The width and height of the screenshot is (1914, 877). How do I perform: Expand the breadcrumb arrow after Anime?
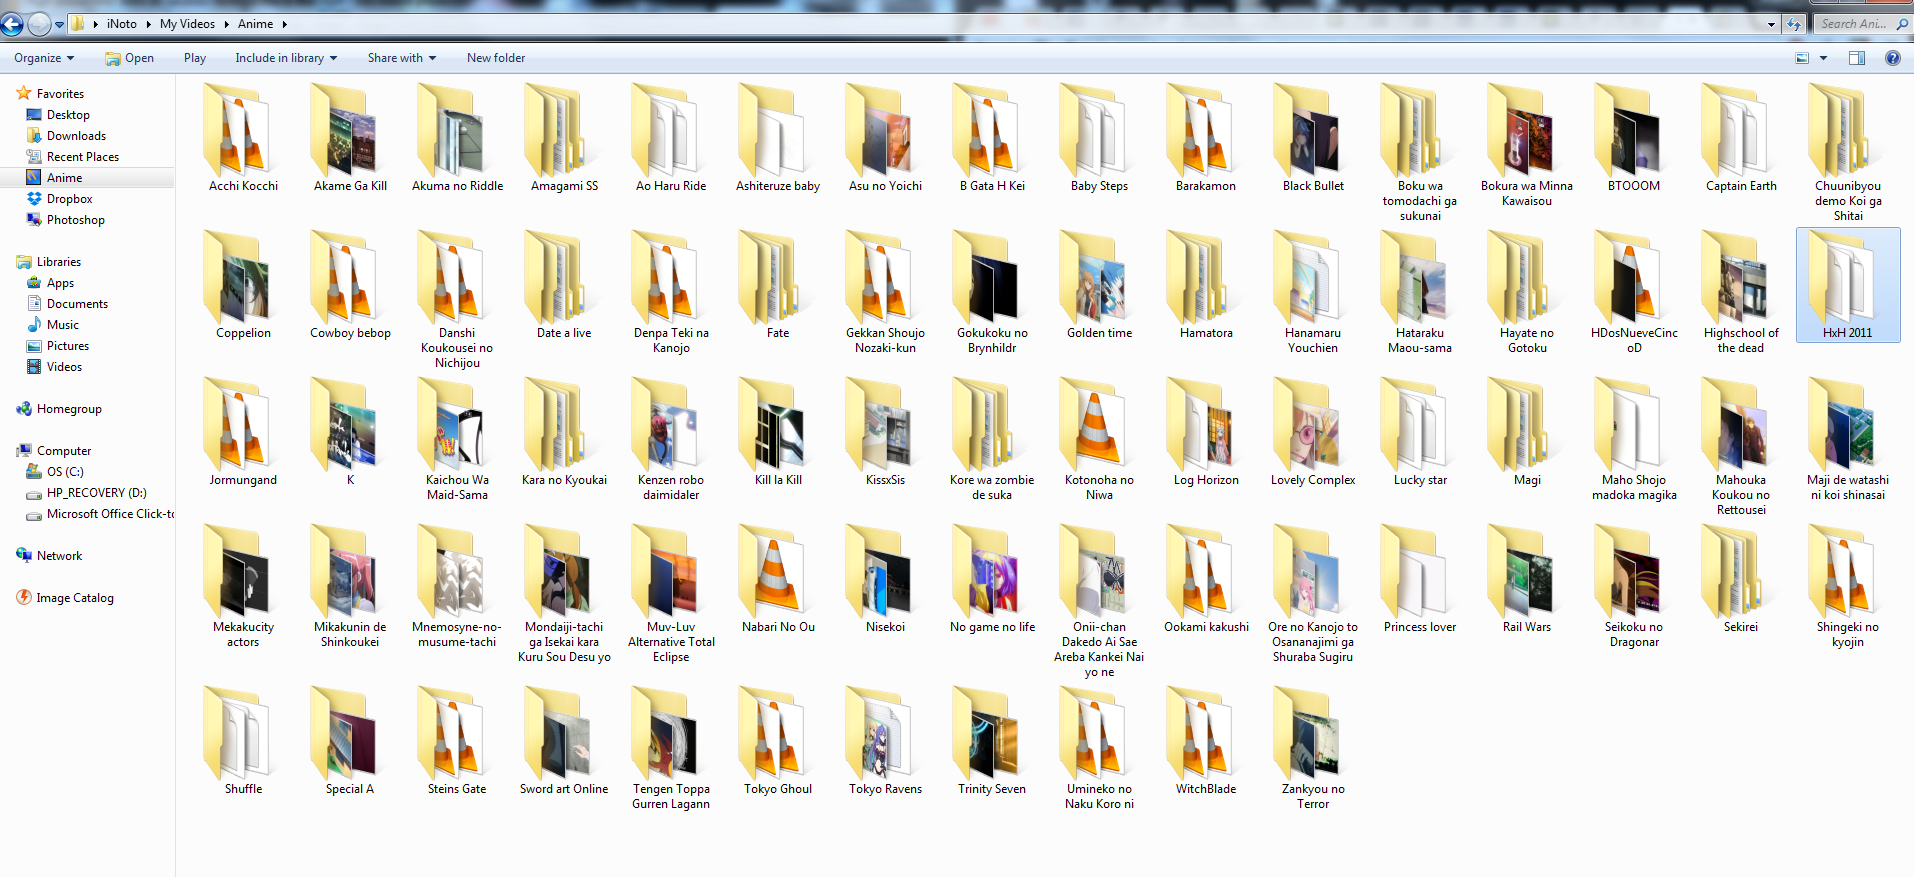point(285,24)
